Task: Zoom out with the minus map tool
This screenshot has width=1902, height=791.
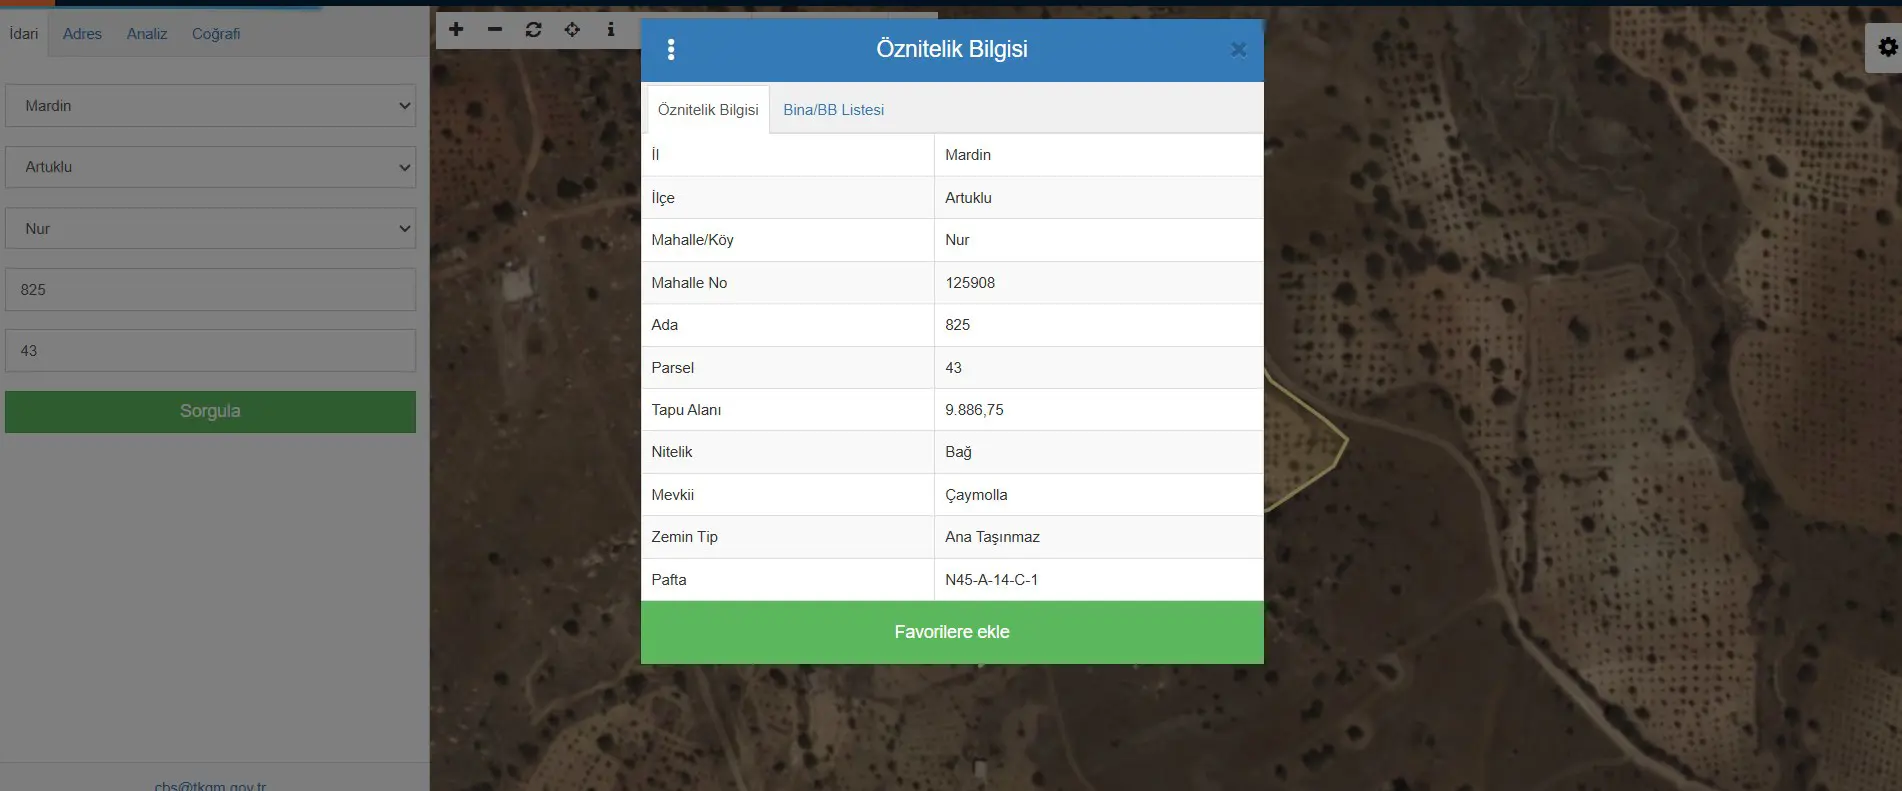Action: (495, 30)
